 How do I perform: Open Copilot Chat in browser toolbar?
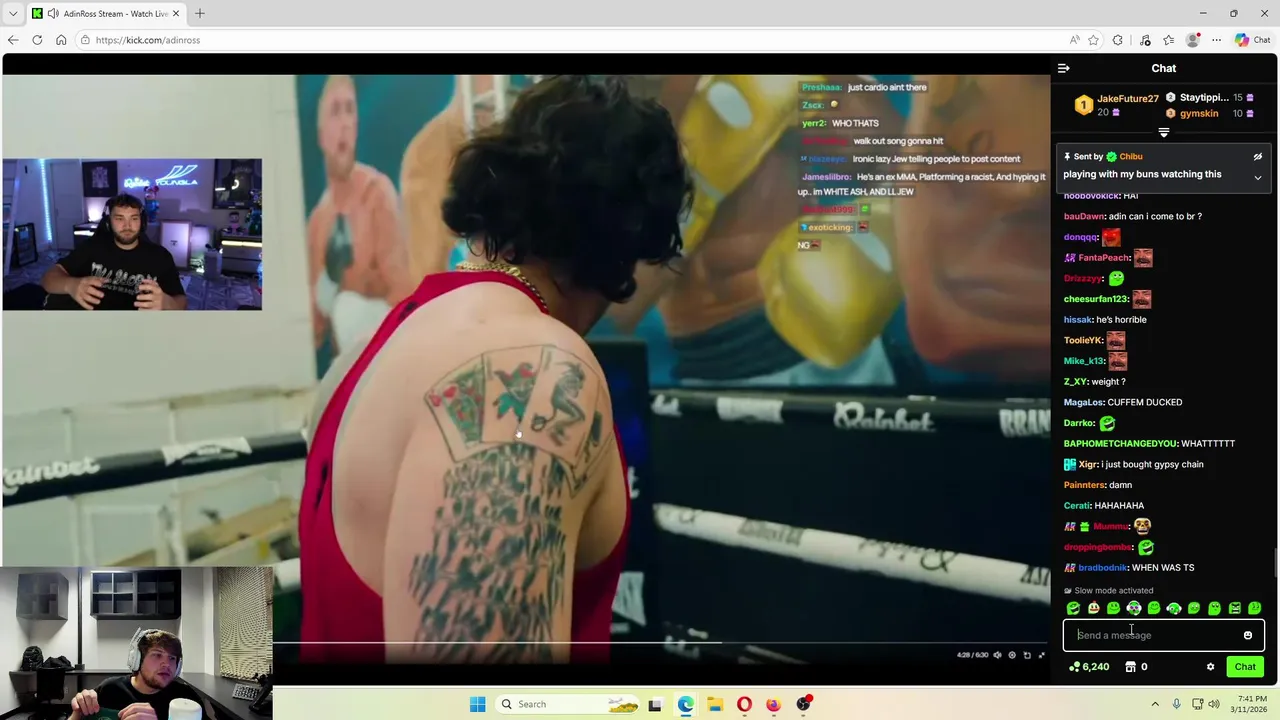pyautogui.click(x=1252, y=40)
